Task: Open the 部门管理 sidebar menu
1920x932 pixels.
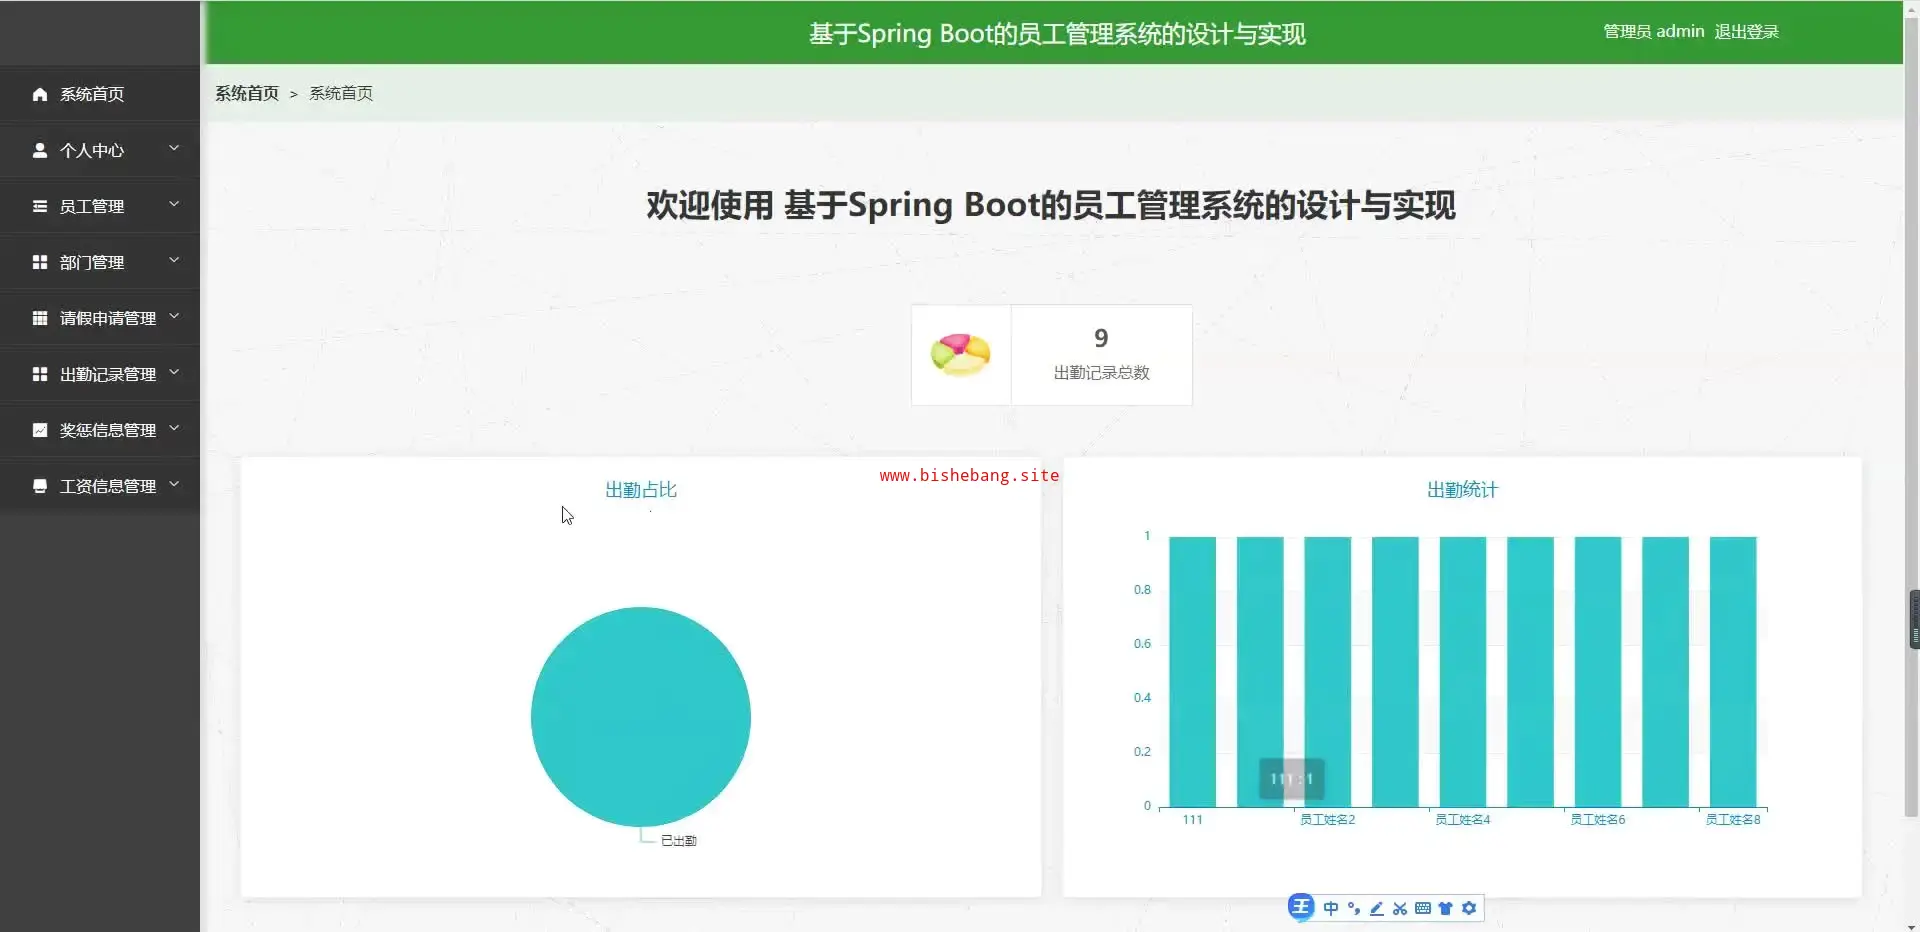Action: (x=100, y=262)
